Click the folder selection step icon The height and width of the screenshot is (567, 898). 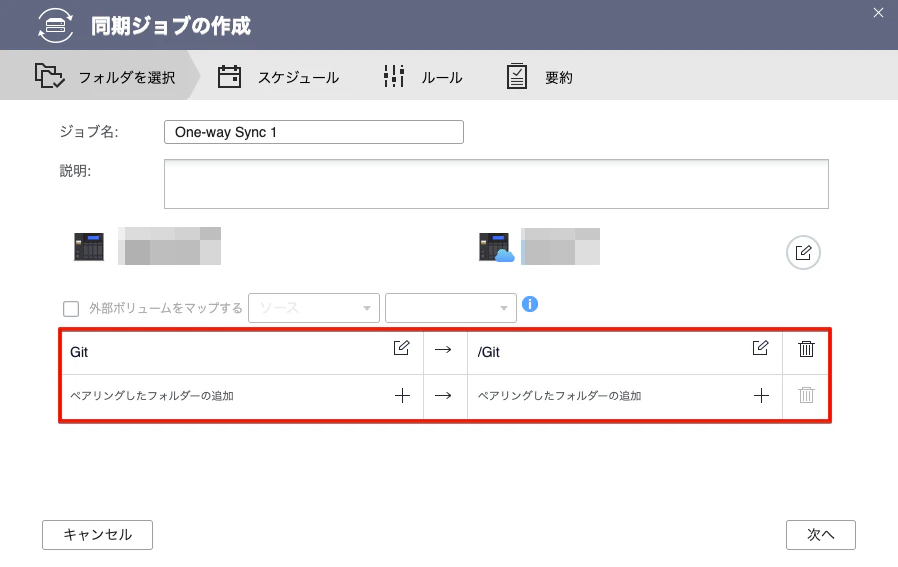point(49,76)
